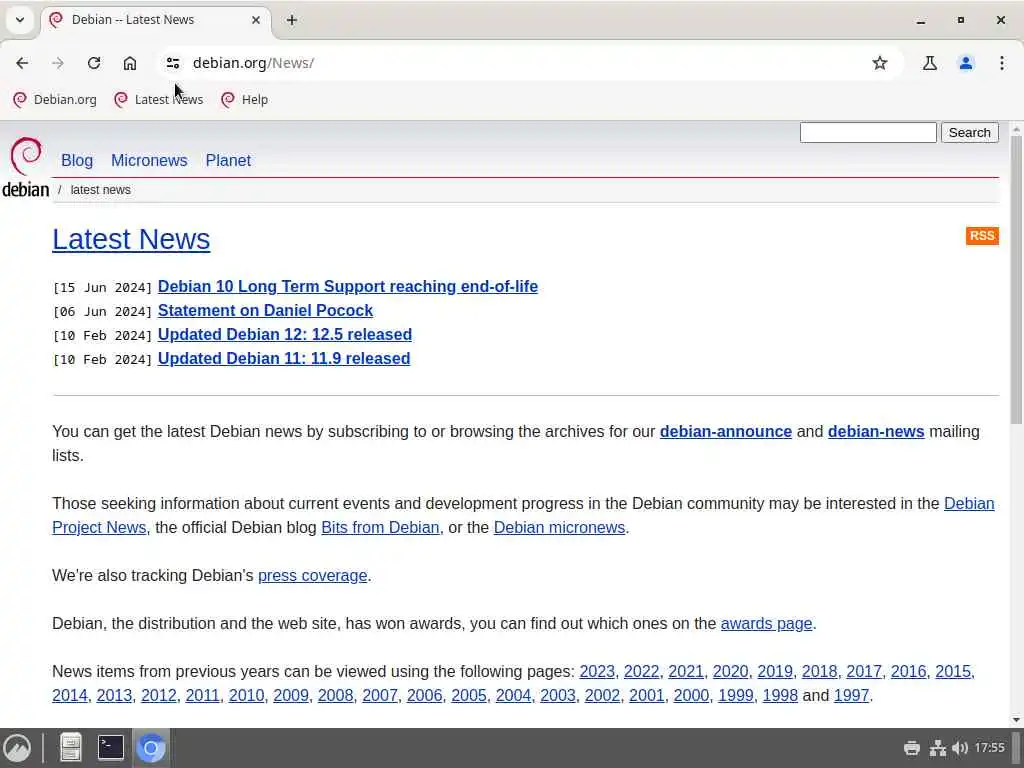Bookmark this page with the star icon

pos(880,63)
